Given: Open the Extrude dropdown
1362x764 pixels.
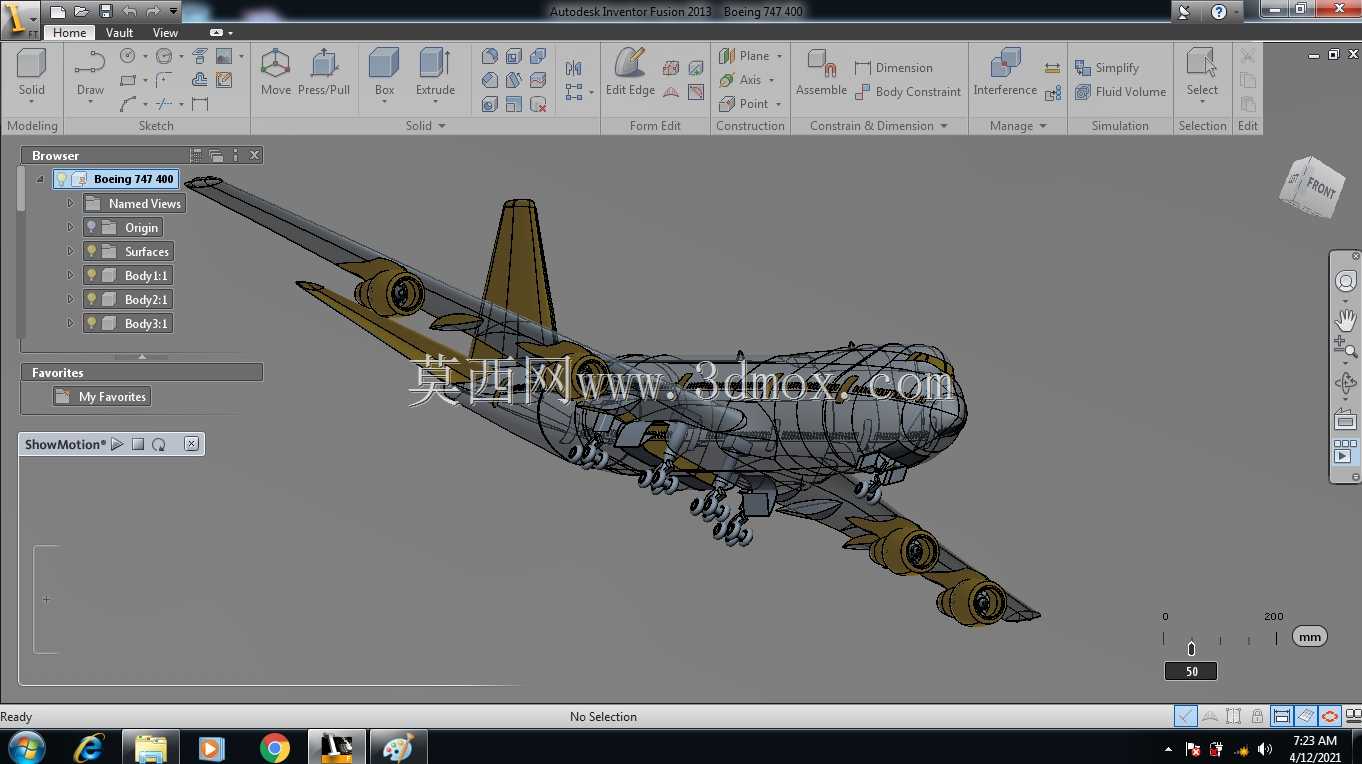Looking at the screenshot, I should [x=435, y=102].
